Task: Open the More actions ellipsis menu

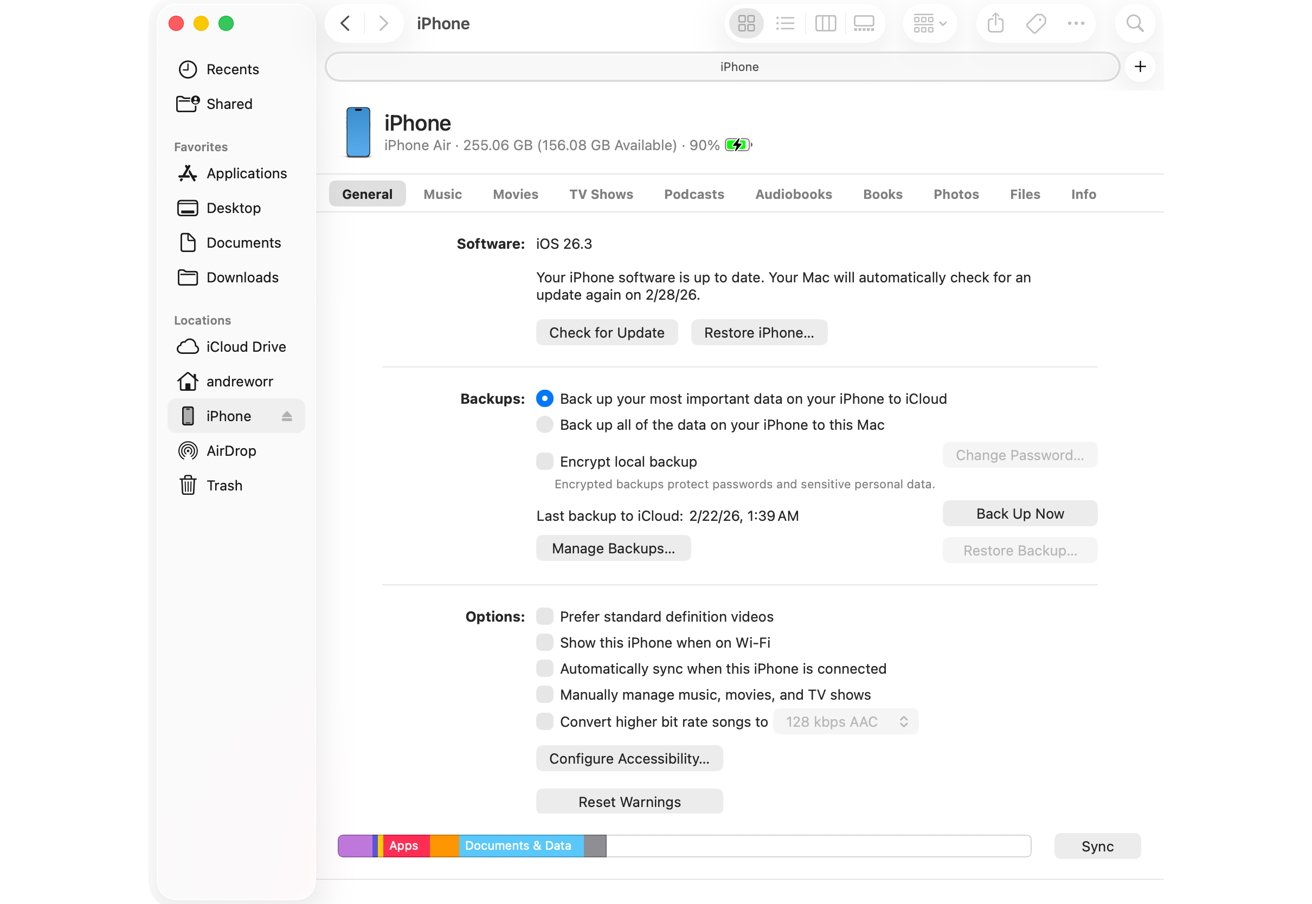Action: 1076,23
